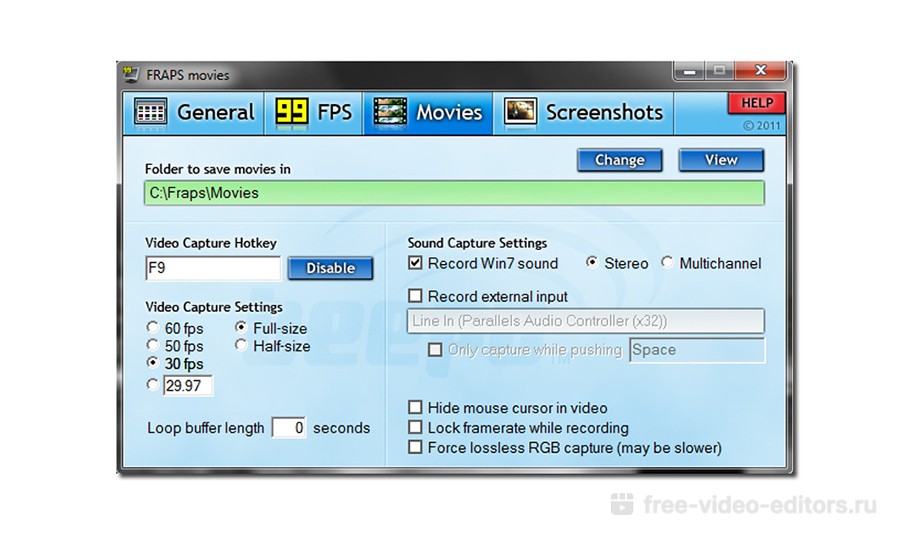Screen dimensions: 900x540
Task: Enable Lock framerate while recording
Action: click(415, 428)
